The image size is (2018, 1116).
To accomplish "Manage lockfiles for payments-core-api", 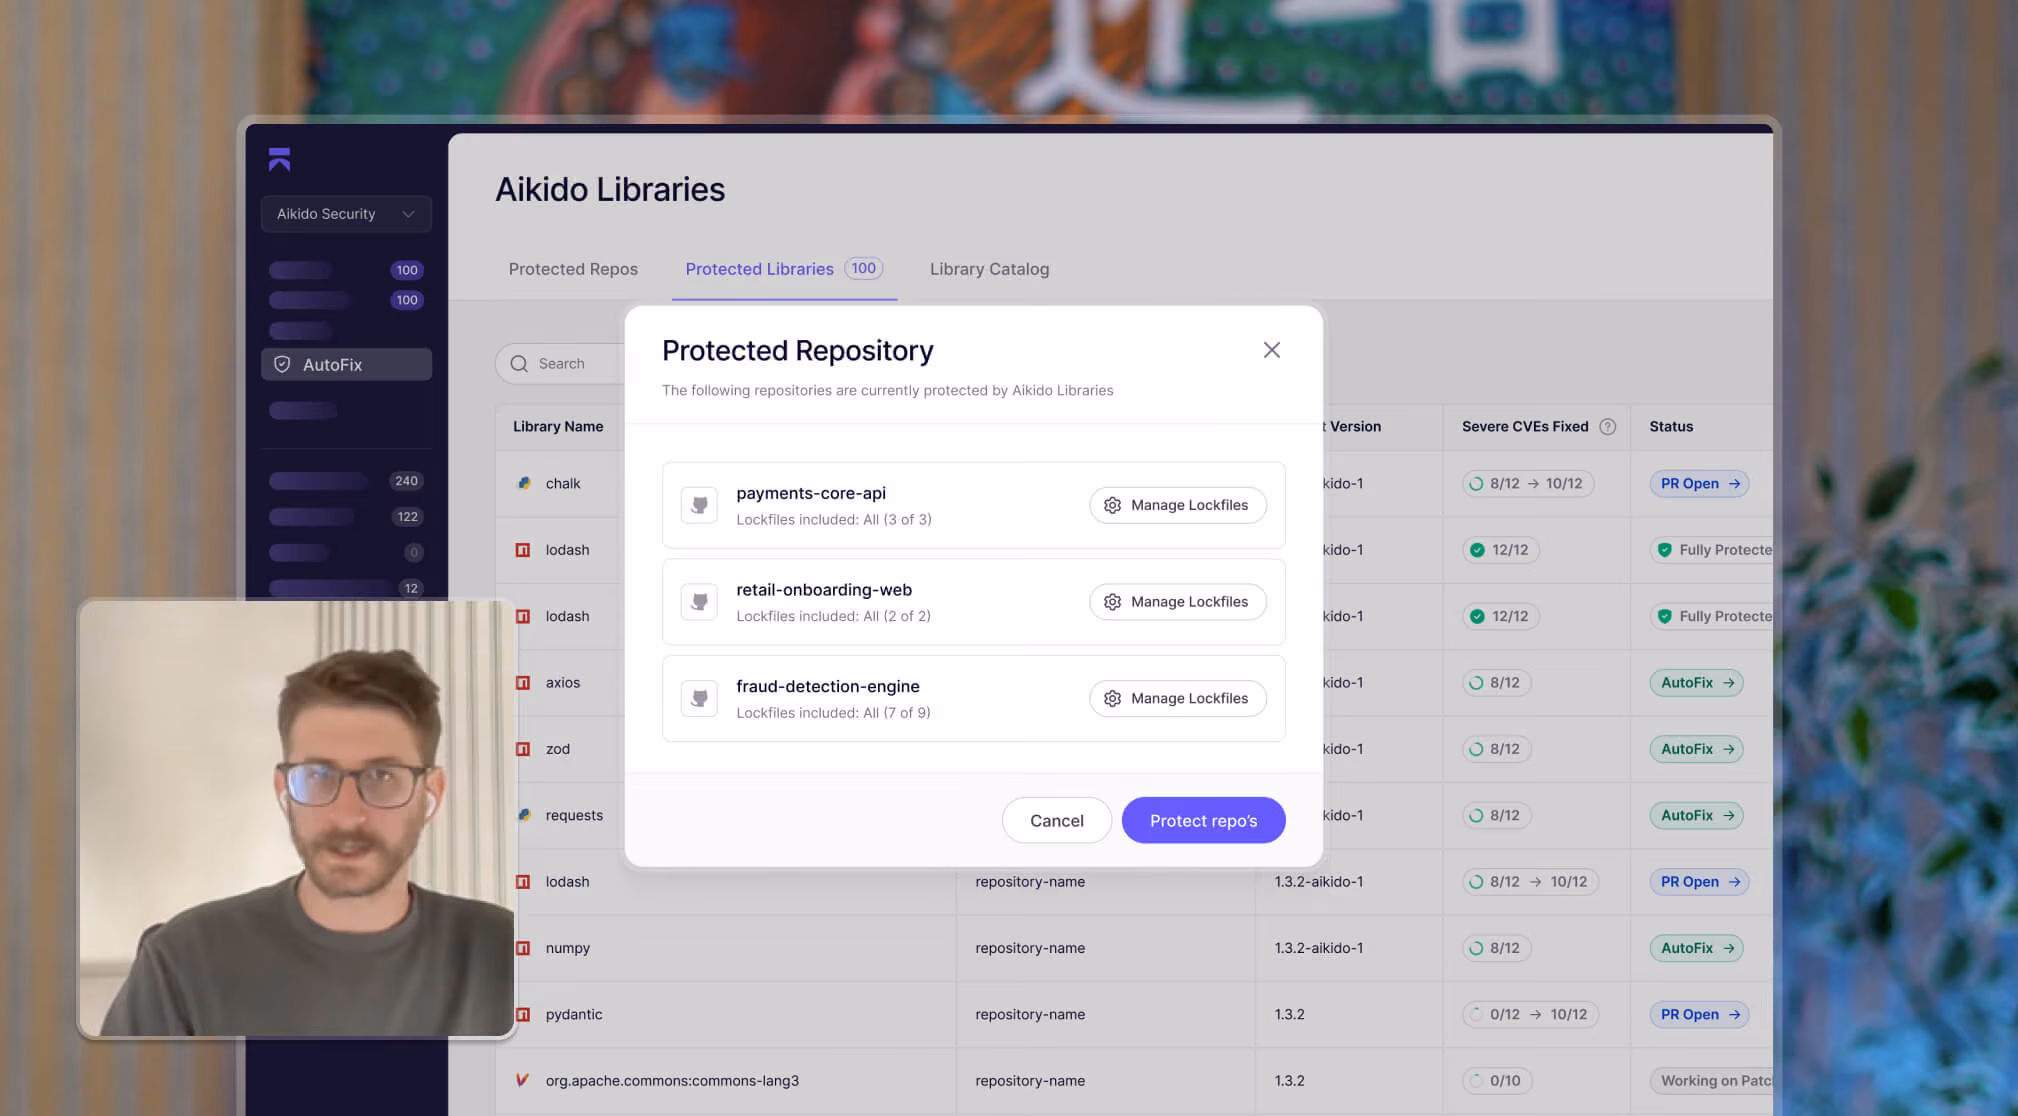I will click(1178, 505).
